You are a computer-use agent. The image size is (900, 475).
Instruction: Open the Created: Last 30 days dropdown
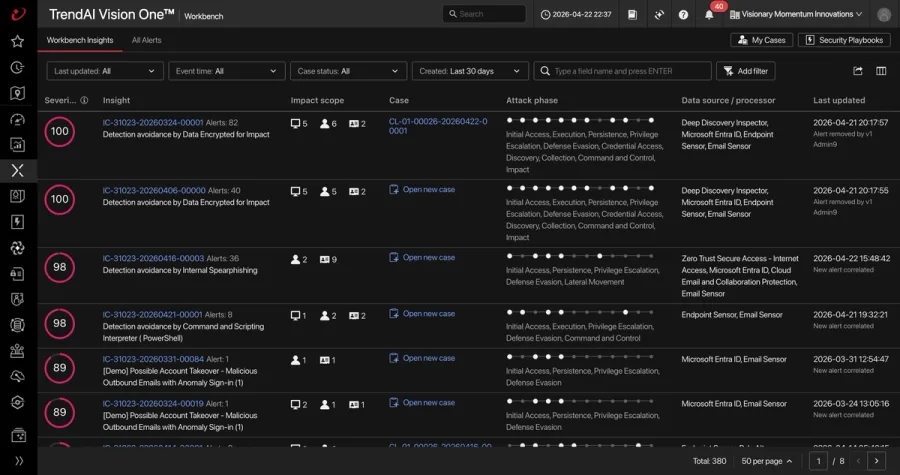(470, 71)
